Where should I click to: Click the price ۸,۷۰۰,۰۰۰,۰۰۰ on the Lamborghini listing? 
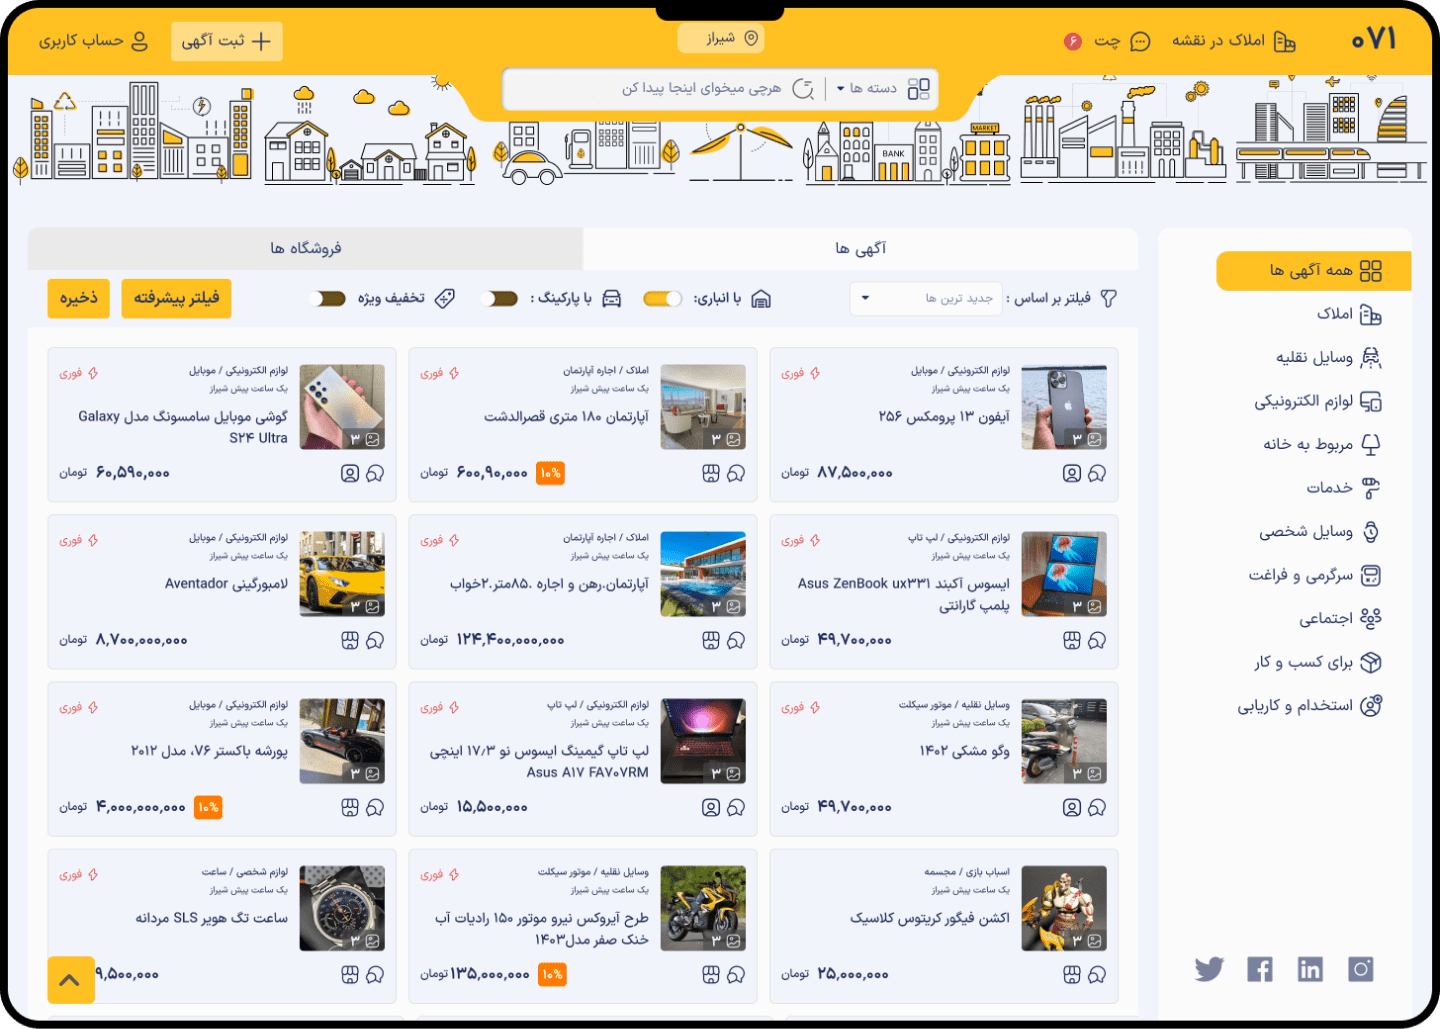pos(142,640)
